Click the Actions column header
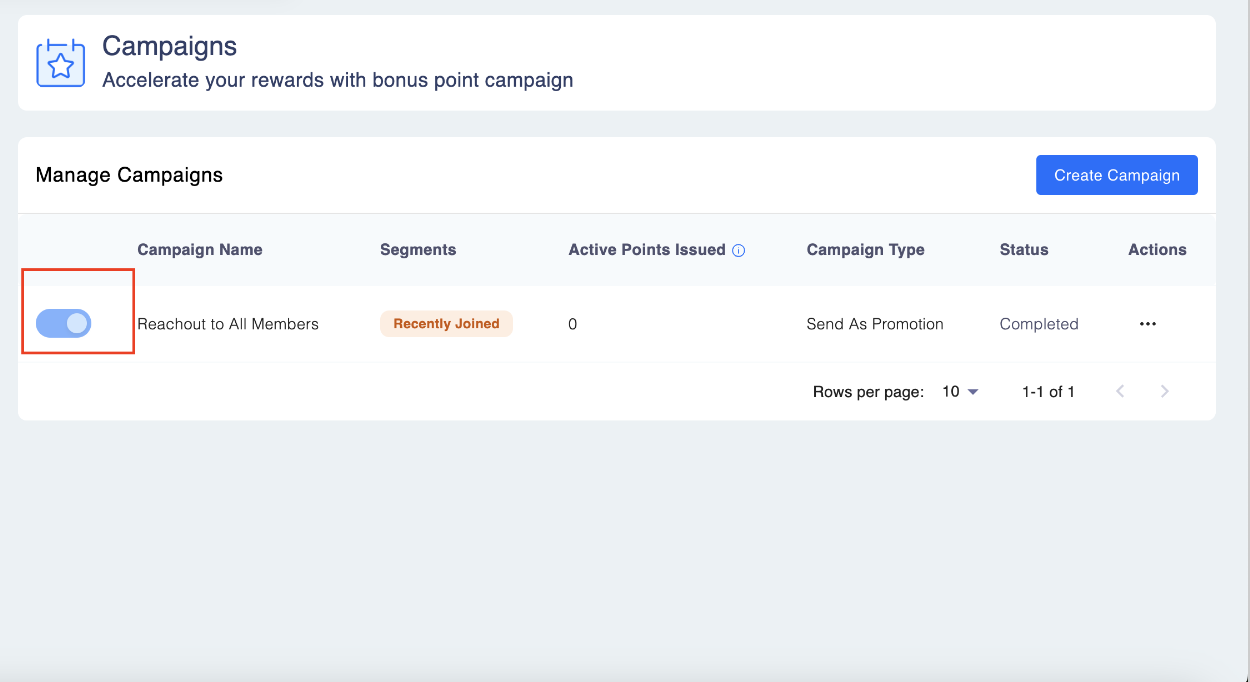 [x=1157, y=250]
